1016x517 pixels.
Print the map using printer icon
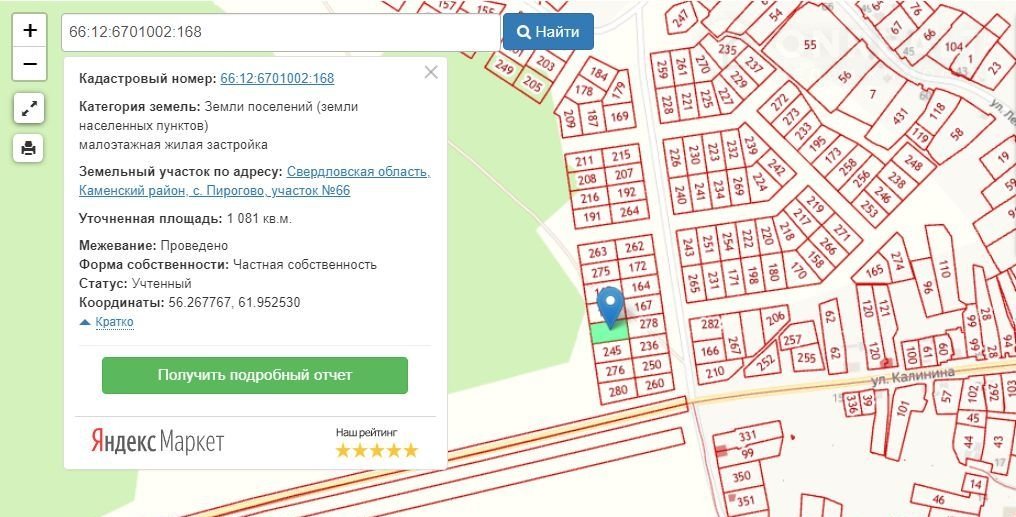(29, 148)
